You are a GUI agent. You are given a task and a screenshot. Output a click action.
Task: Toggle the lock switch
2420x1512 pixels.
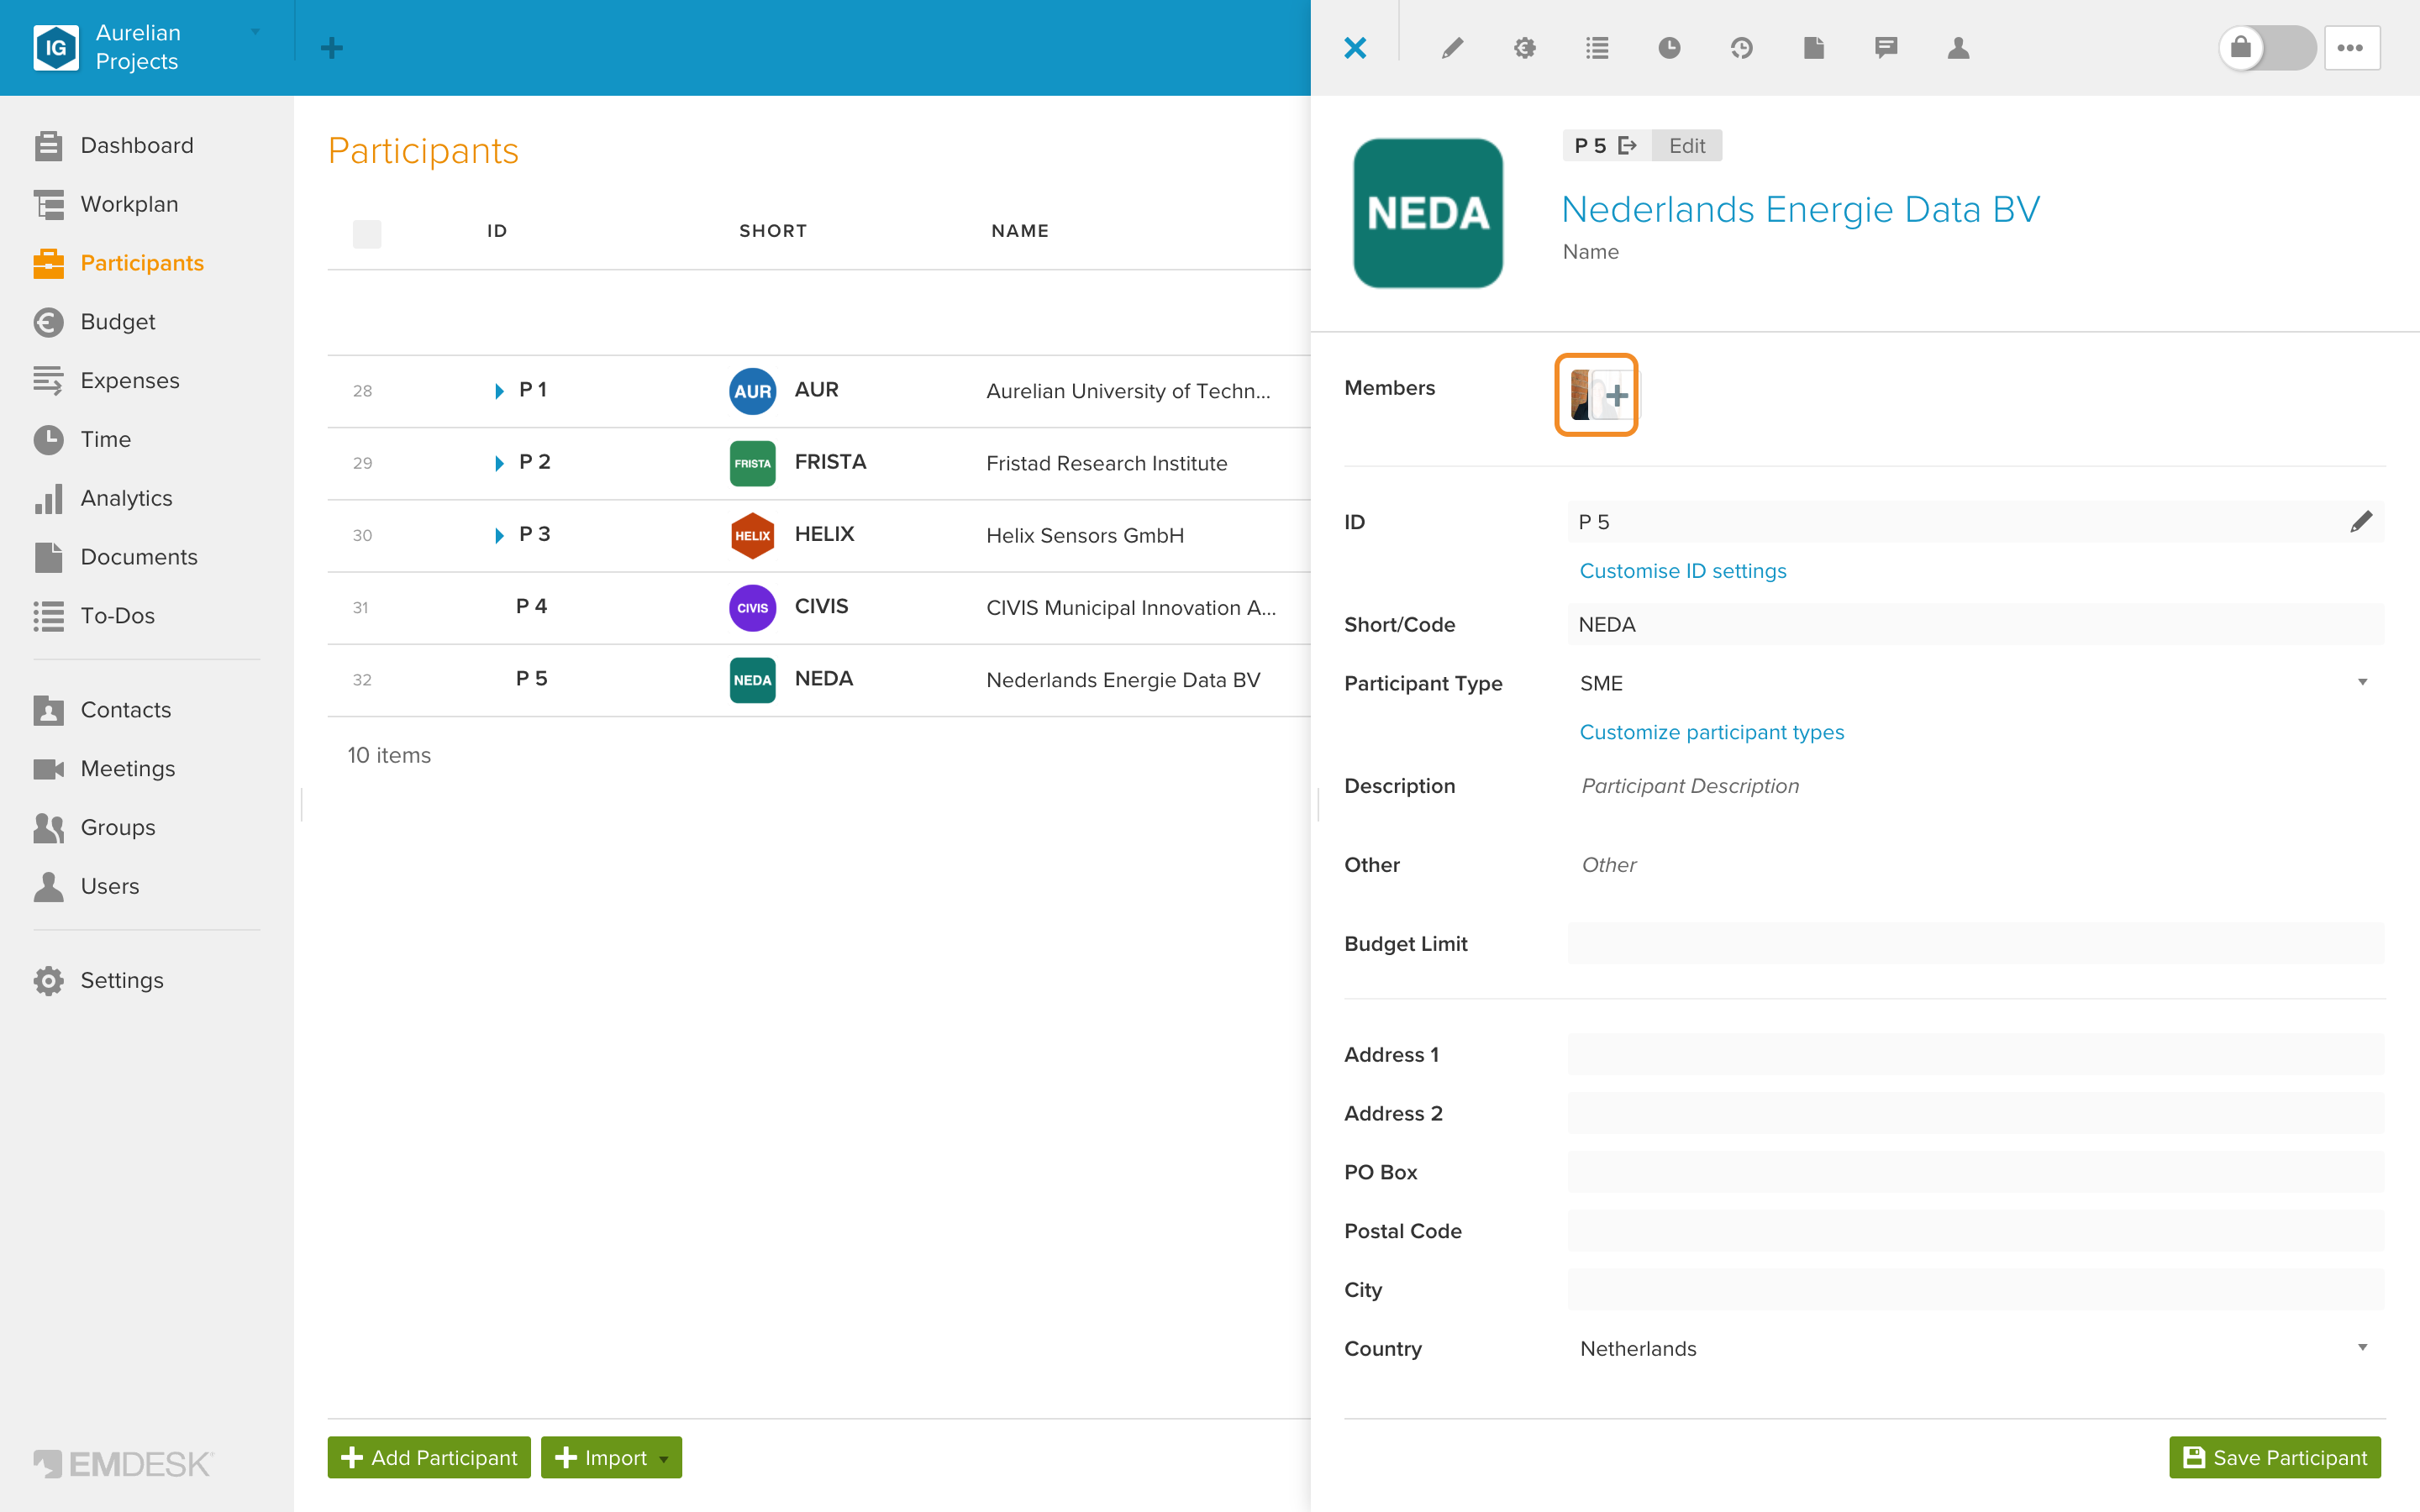(x=2267, y=48)
